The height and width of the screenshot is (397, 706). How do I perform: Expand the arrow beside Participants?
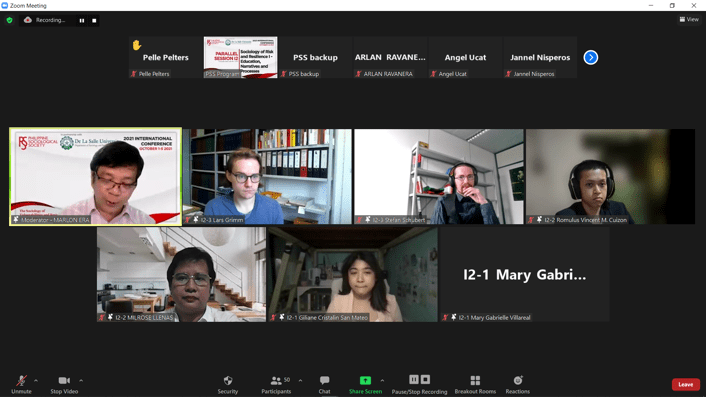pyautogui.click(x=300, y=381)
